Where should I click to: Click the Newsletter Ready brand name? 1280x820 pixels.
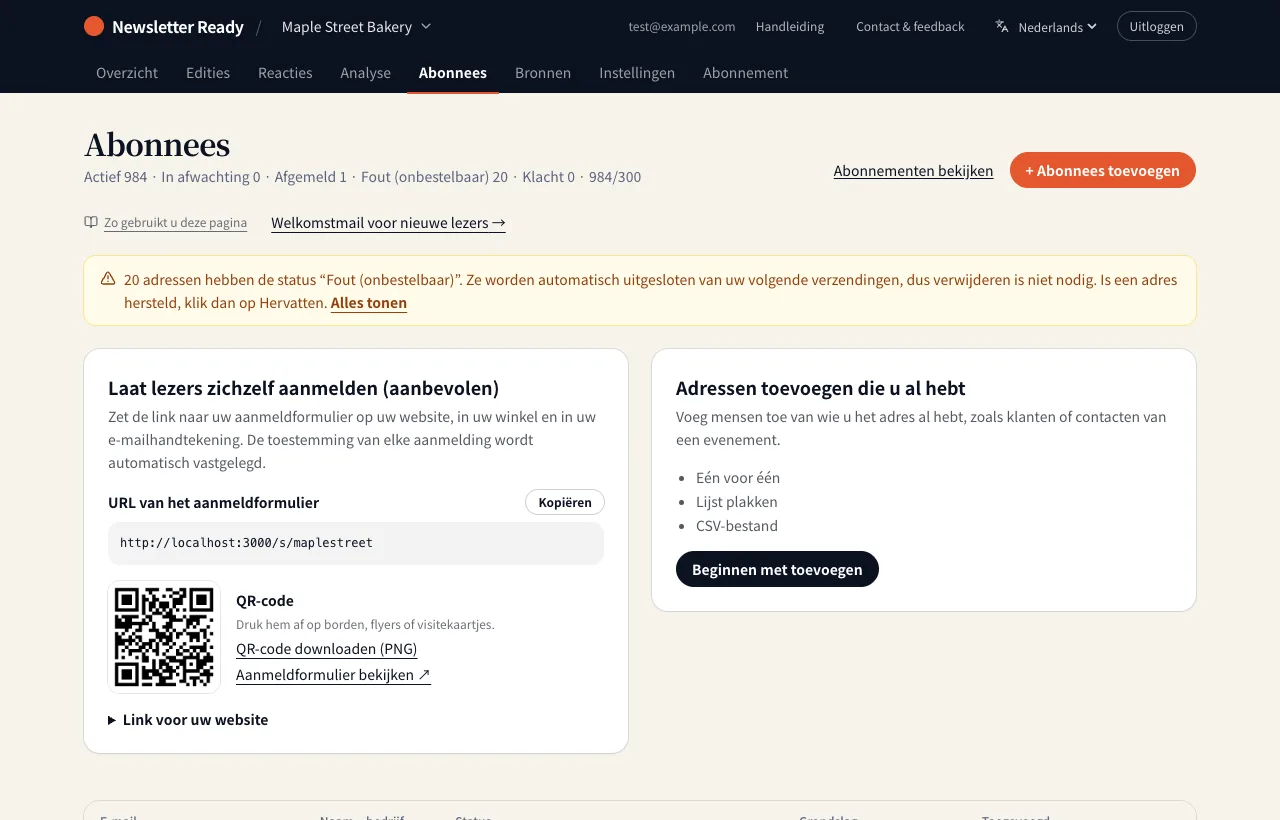[178, 27]
